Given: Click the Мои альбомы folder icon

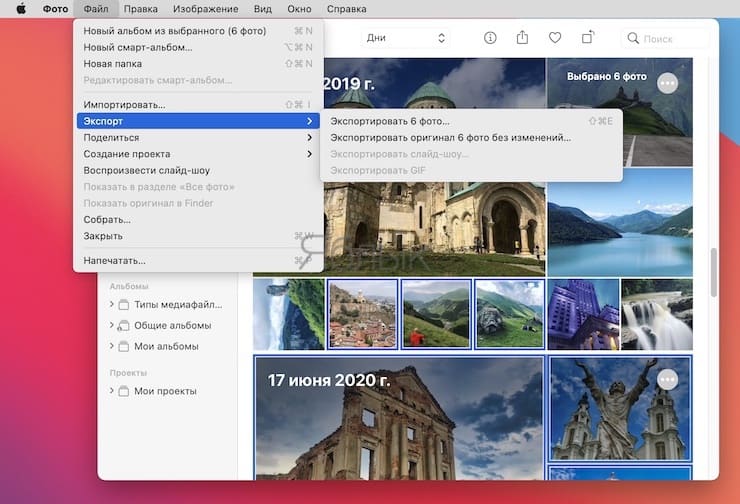Looking at the screenshot, I should 124,346.
